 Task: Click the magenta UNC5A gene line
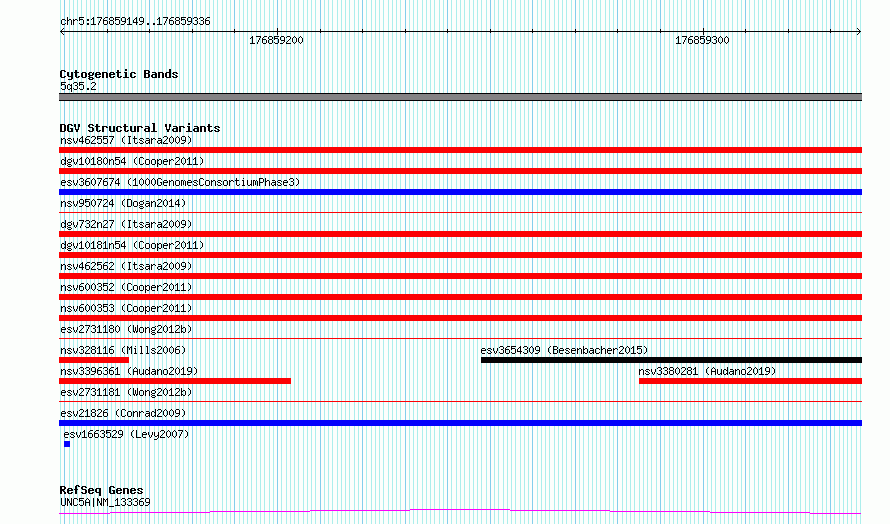pyautogui.click(x=460, y=512)
